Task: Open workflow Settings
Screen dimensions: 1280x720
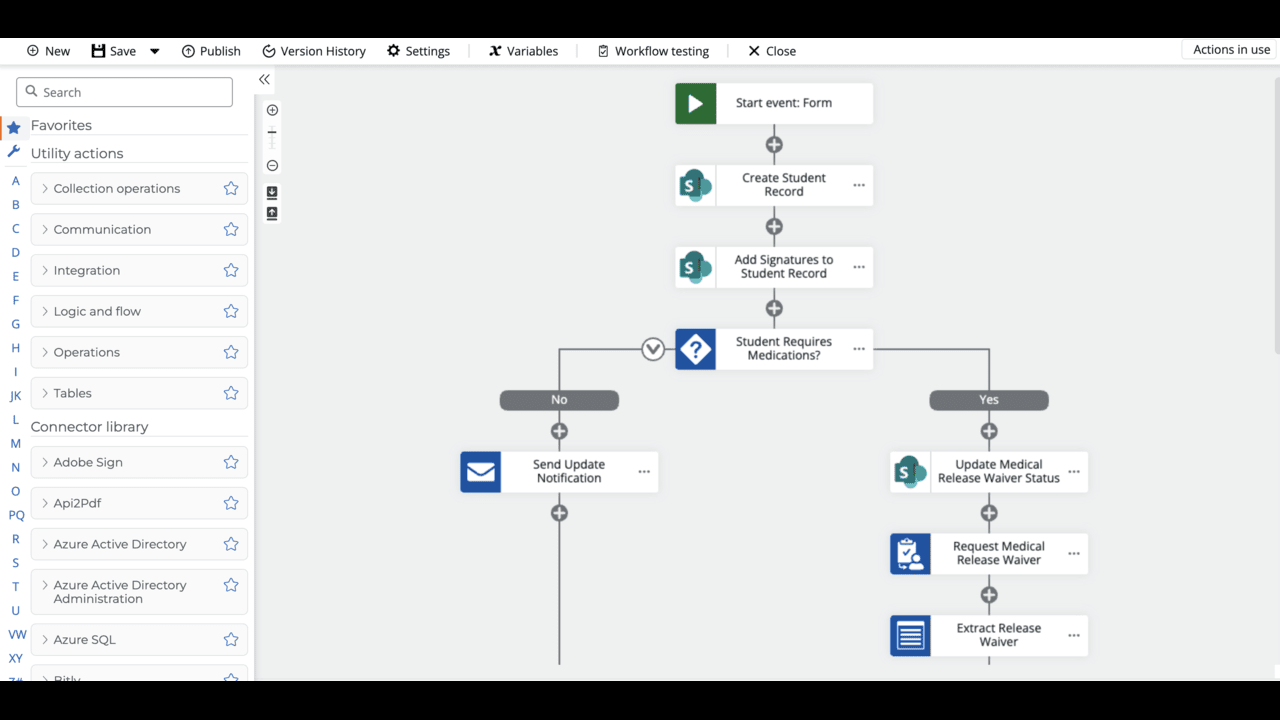Action: point(418,51)
